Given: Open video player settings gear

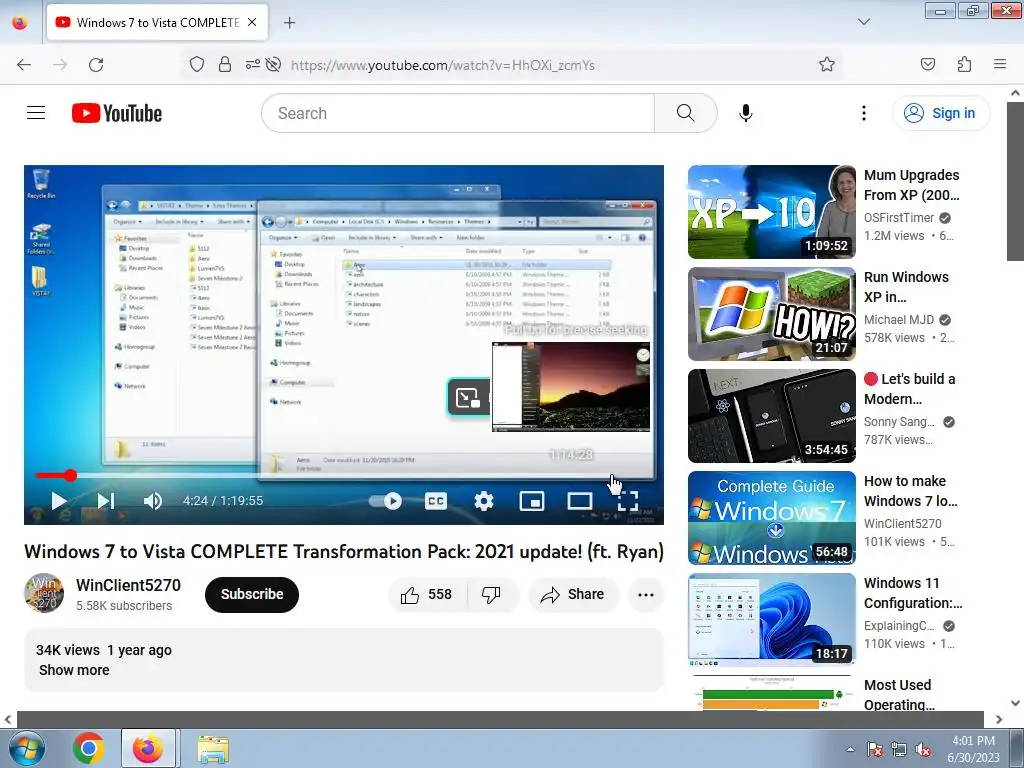Looking at the screenshot, I should tap(483, 501).
